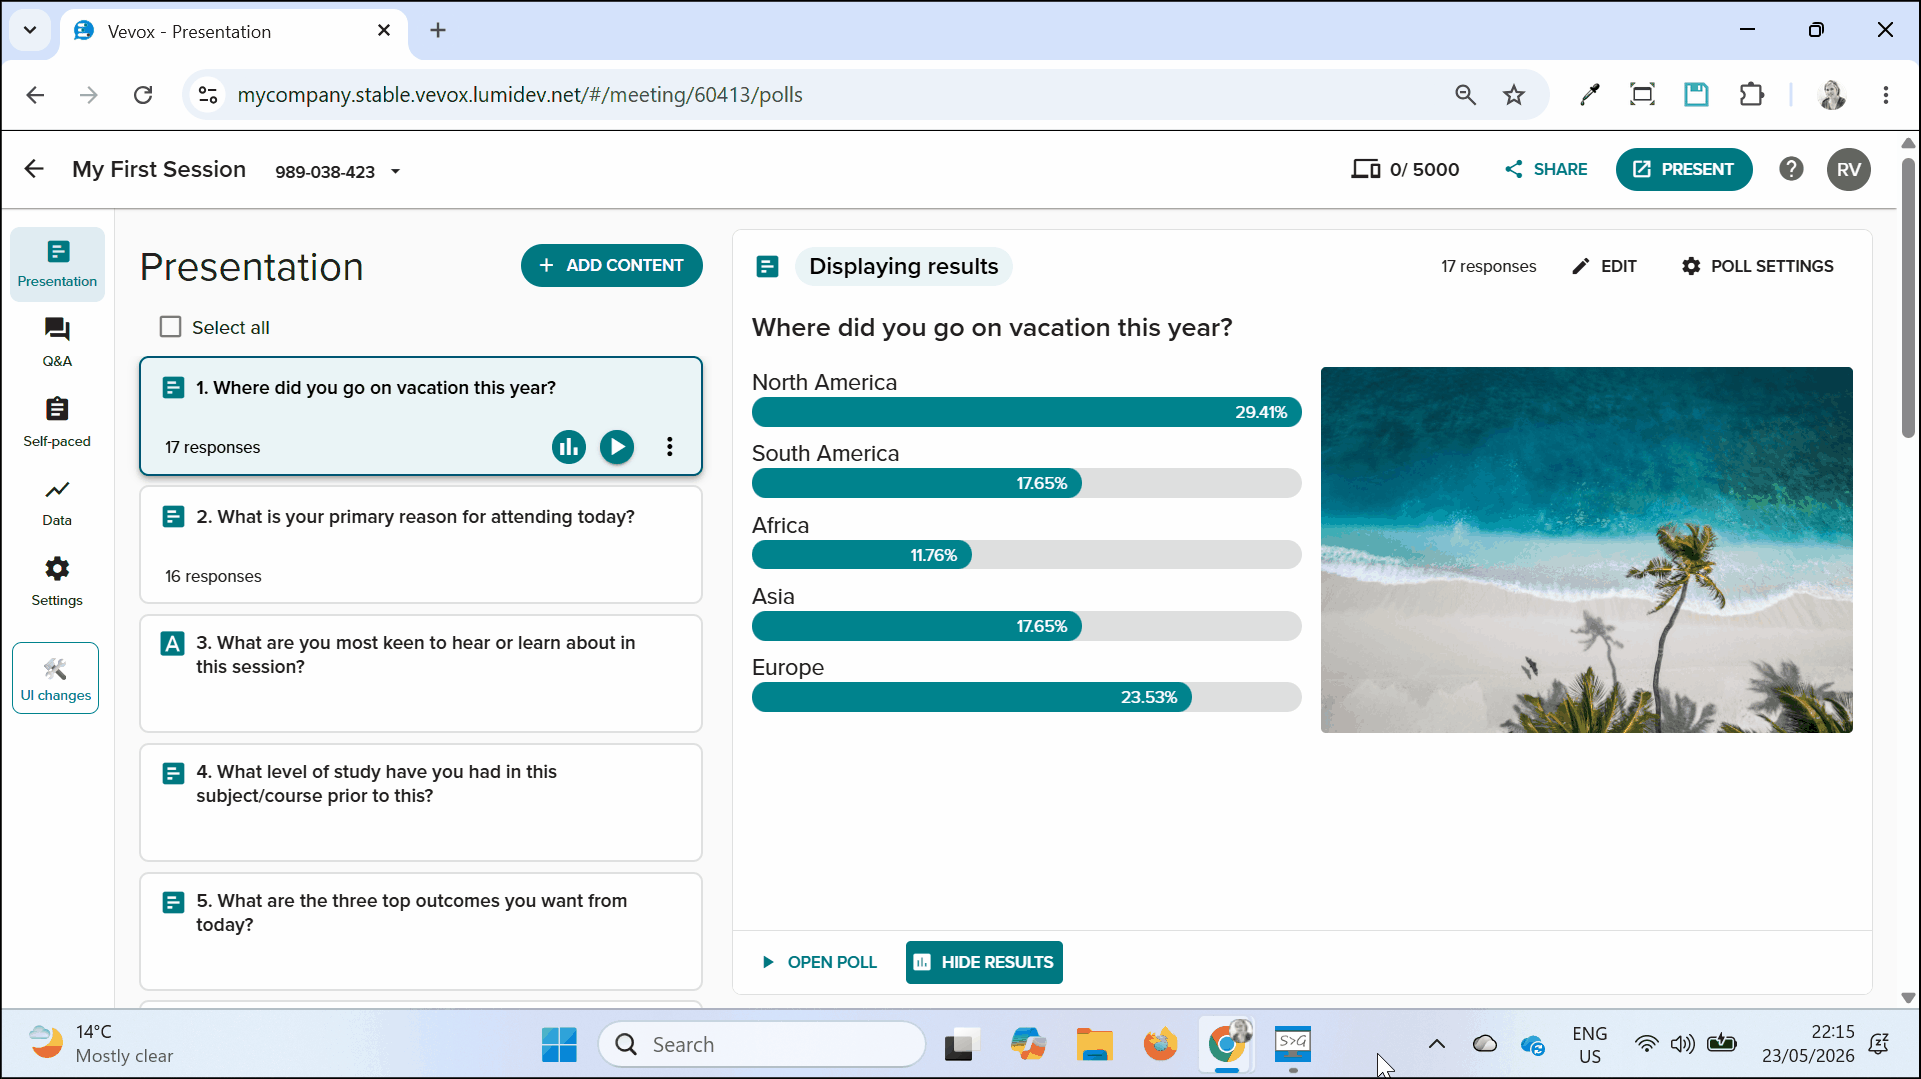Expand the session ID 989-038-423 dropdown

(395, 171)
